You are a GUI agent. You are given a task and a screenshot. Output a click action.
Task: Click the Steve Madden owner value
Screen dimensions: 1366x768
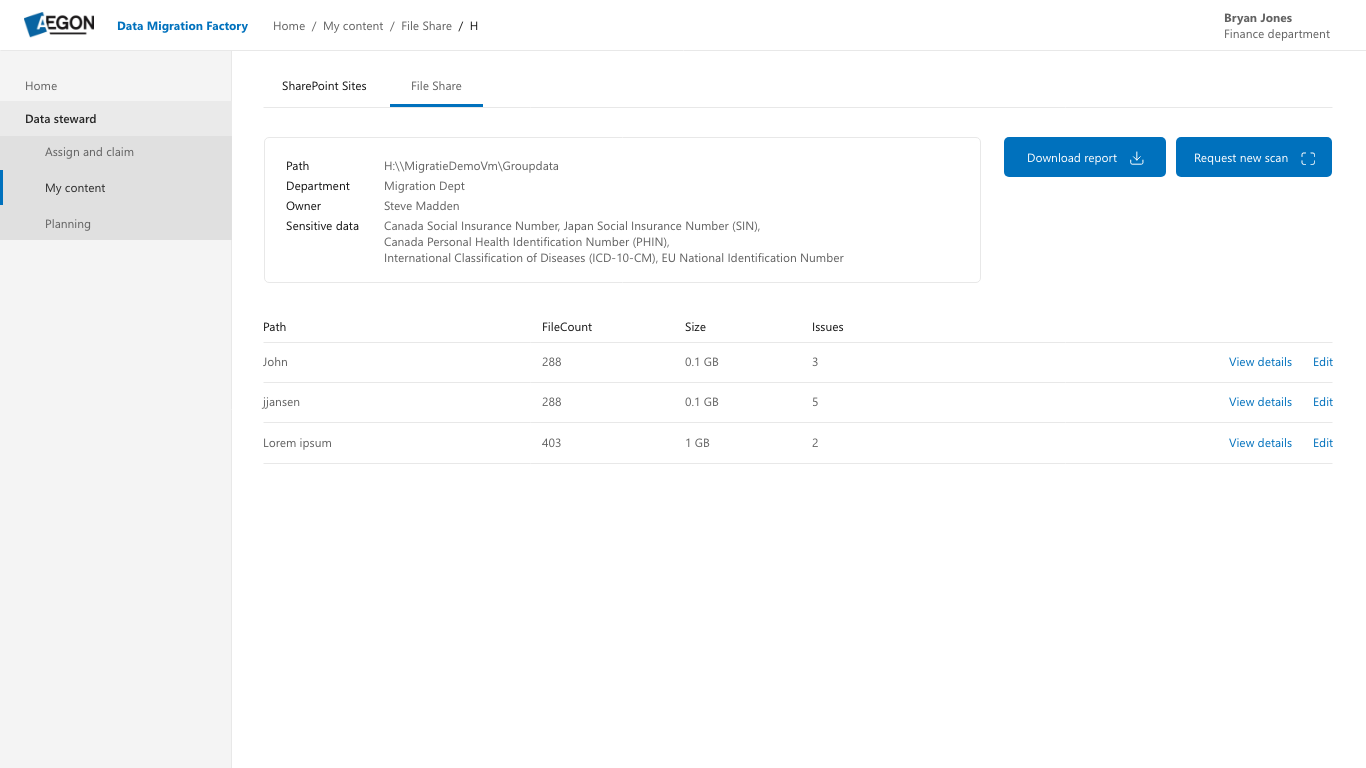[x=421, y=206]
